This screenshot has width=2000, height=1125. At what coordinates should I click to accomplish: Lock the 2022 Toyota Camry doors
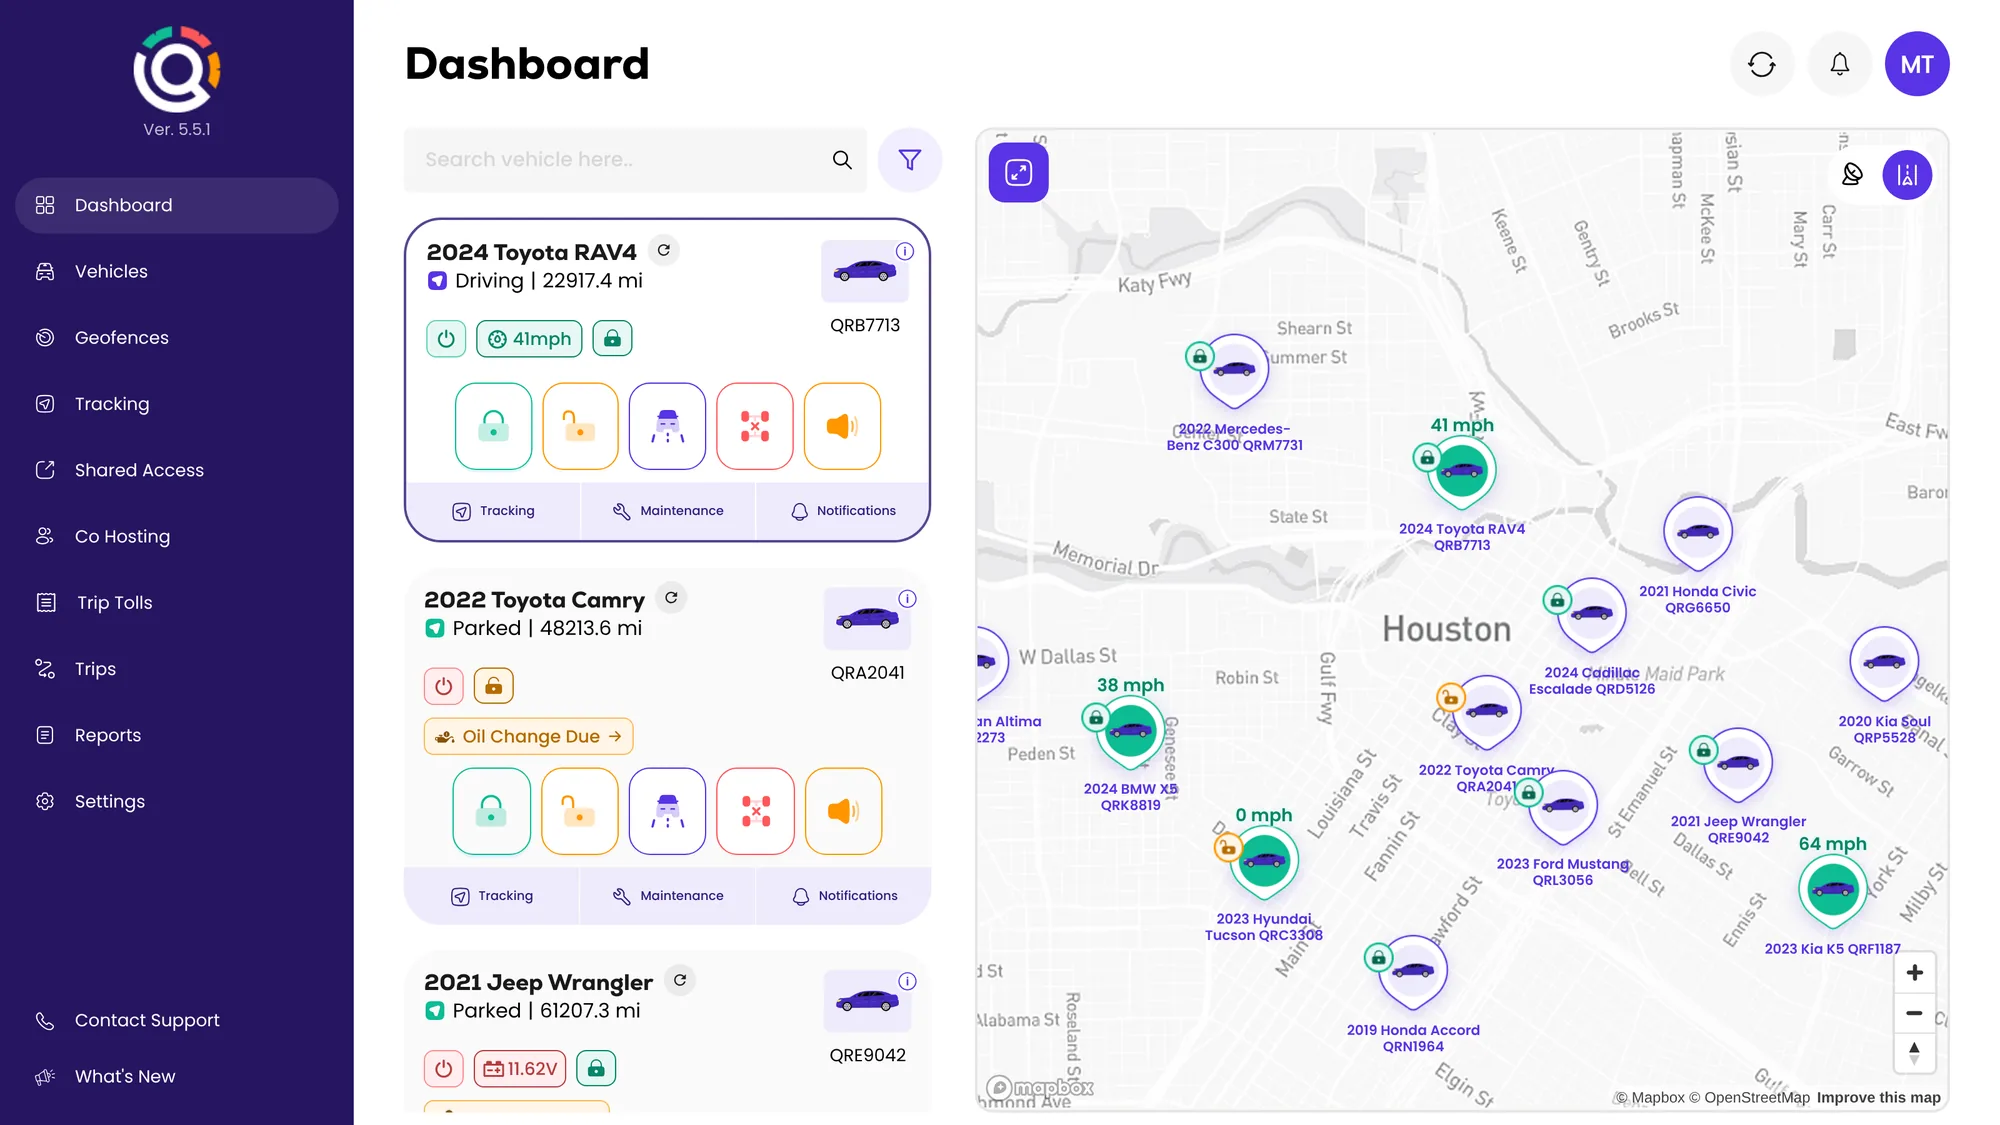(491, 811)
